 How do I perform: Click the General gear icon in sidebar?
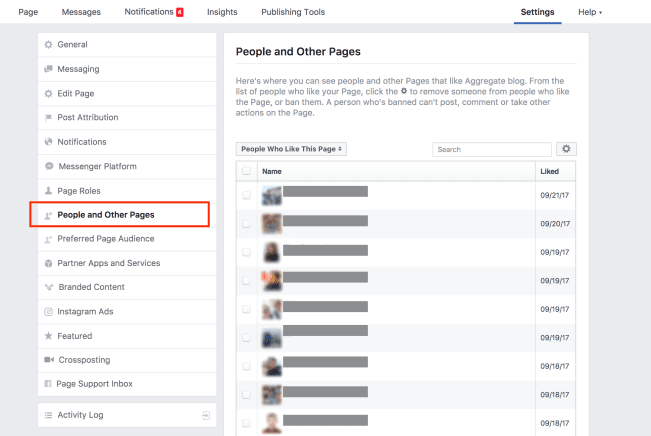click(49, 44)
